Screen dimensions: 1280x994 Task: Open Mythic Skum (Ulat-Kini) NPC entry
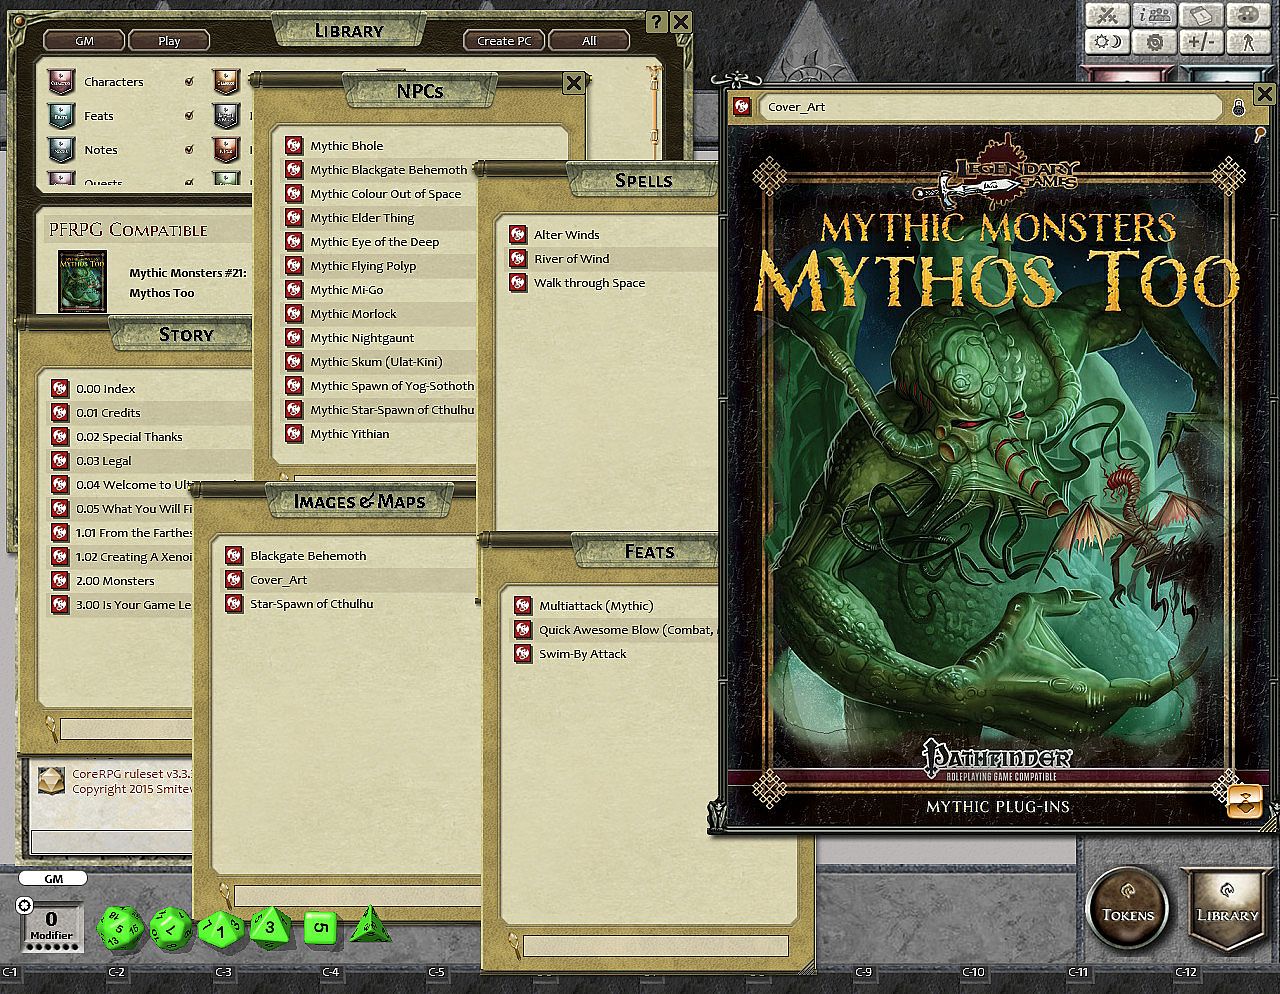[x=376, y=362]
